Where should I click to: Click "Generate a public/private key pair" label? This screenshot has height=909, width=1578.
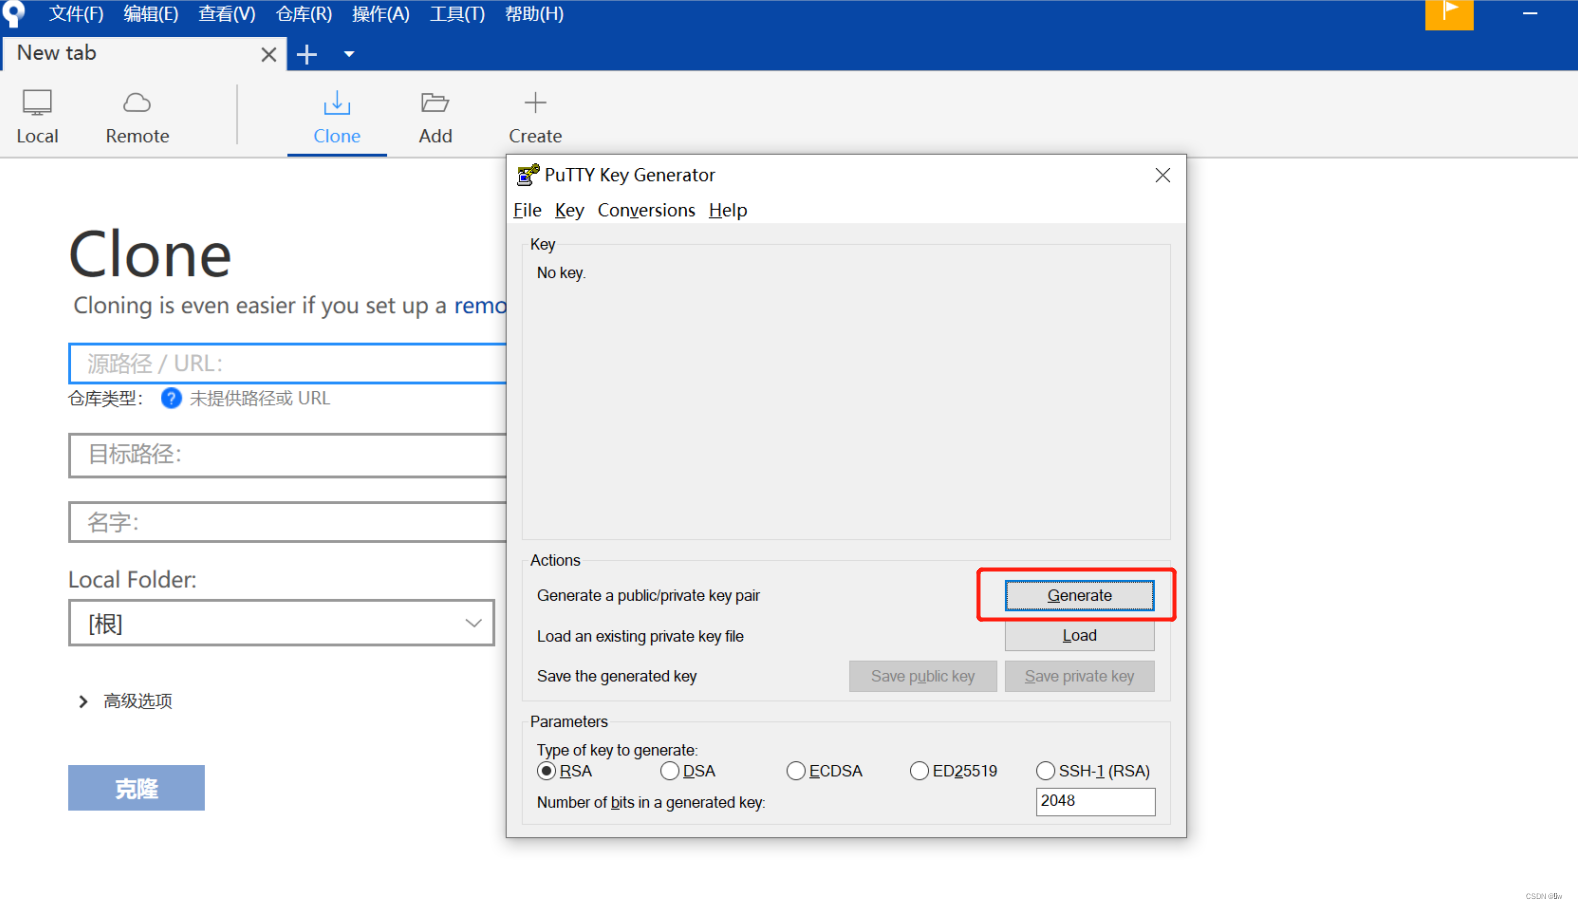[648, 596]
